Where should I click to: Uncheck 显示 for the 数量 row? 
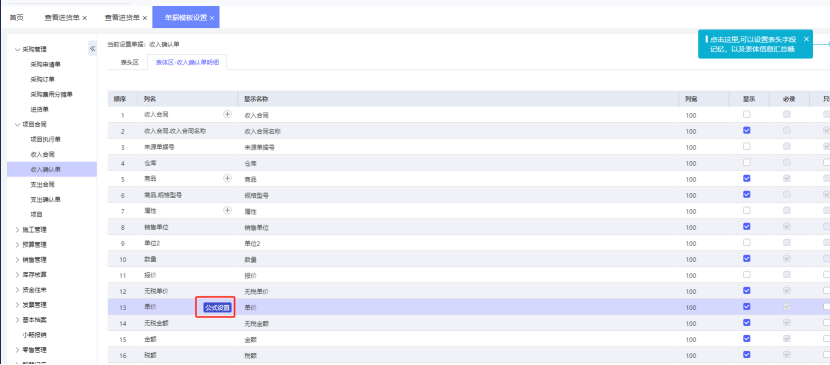pos(746,258)
